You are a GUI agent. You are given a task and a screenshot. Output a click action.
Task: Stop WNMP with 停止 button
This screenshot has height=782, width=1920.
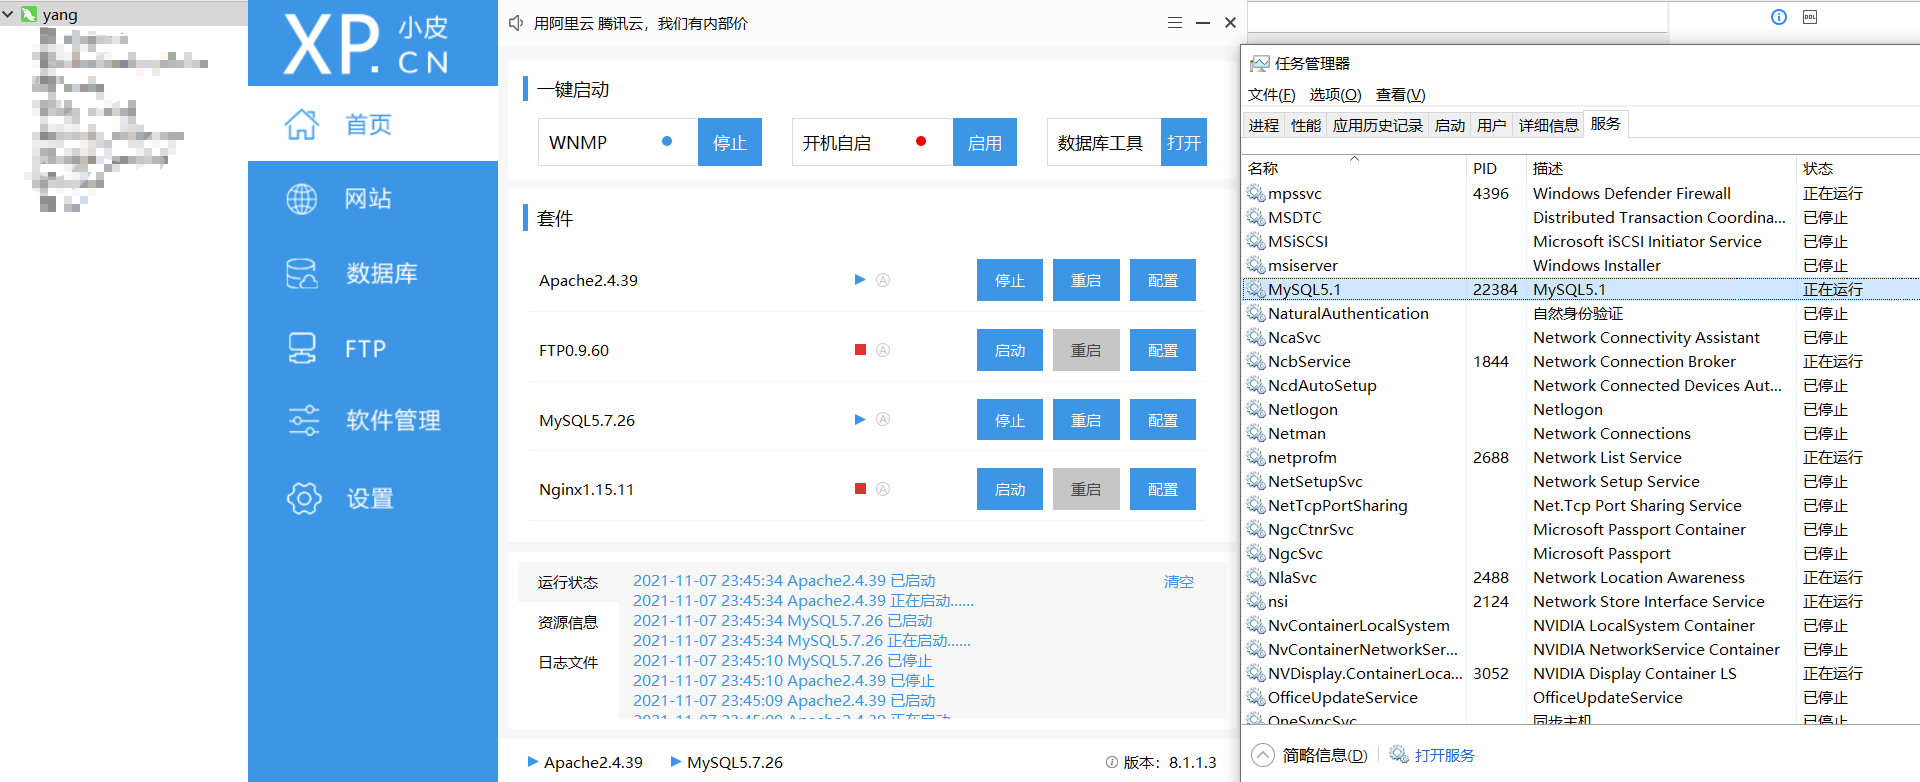coord(730,142)
